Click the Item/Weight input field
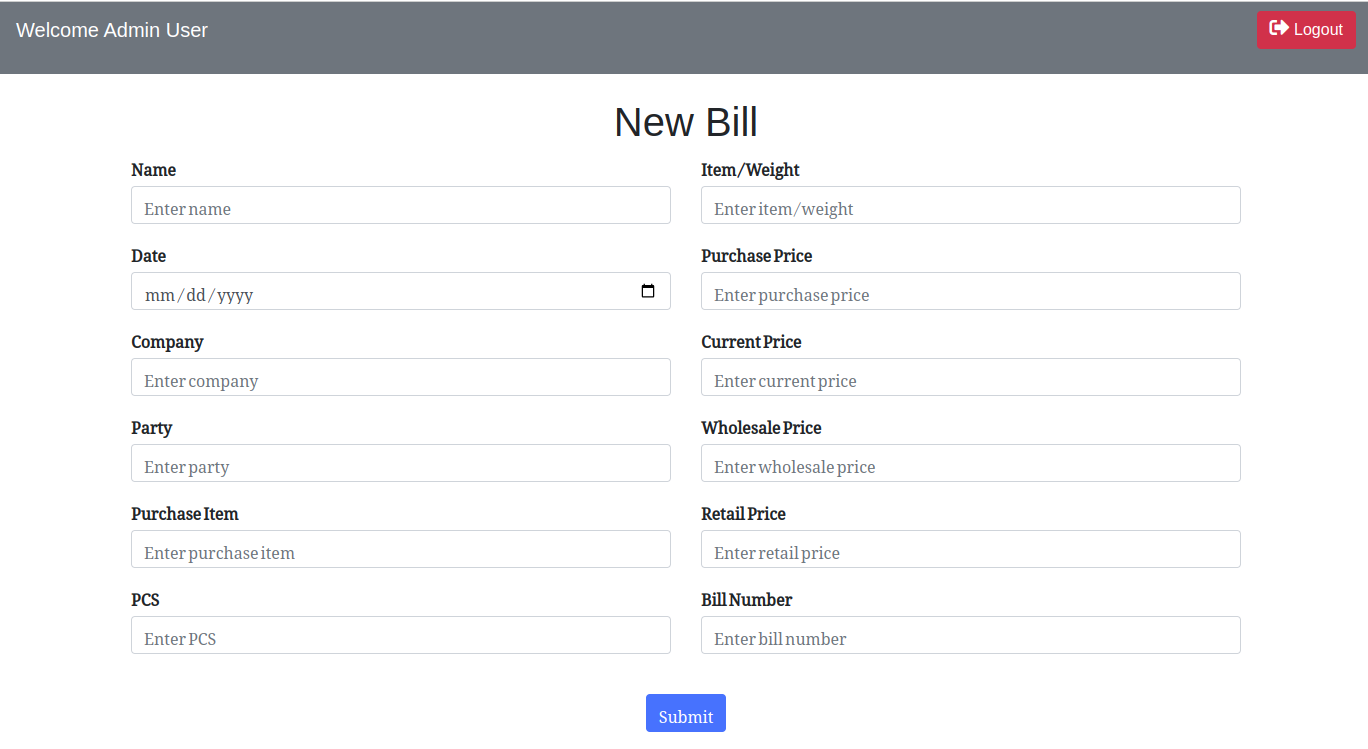1368x749 pixels. click(x=970, y=206)
